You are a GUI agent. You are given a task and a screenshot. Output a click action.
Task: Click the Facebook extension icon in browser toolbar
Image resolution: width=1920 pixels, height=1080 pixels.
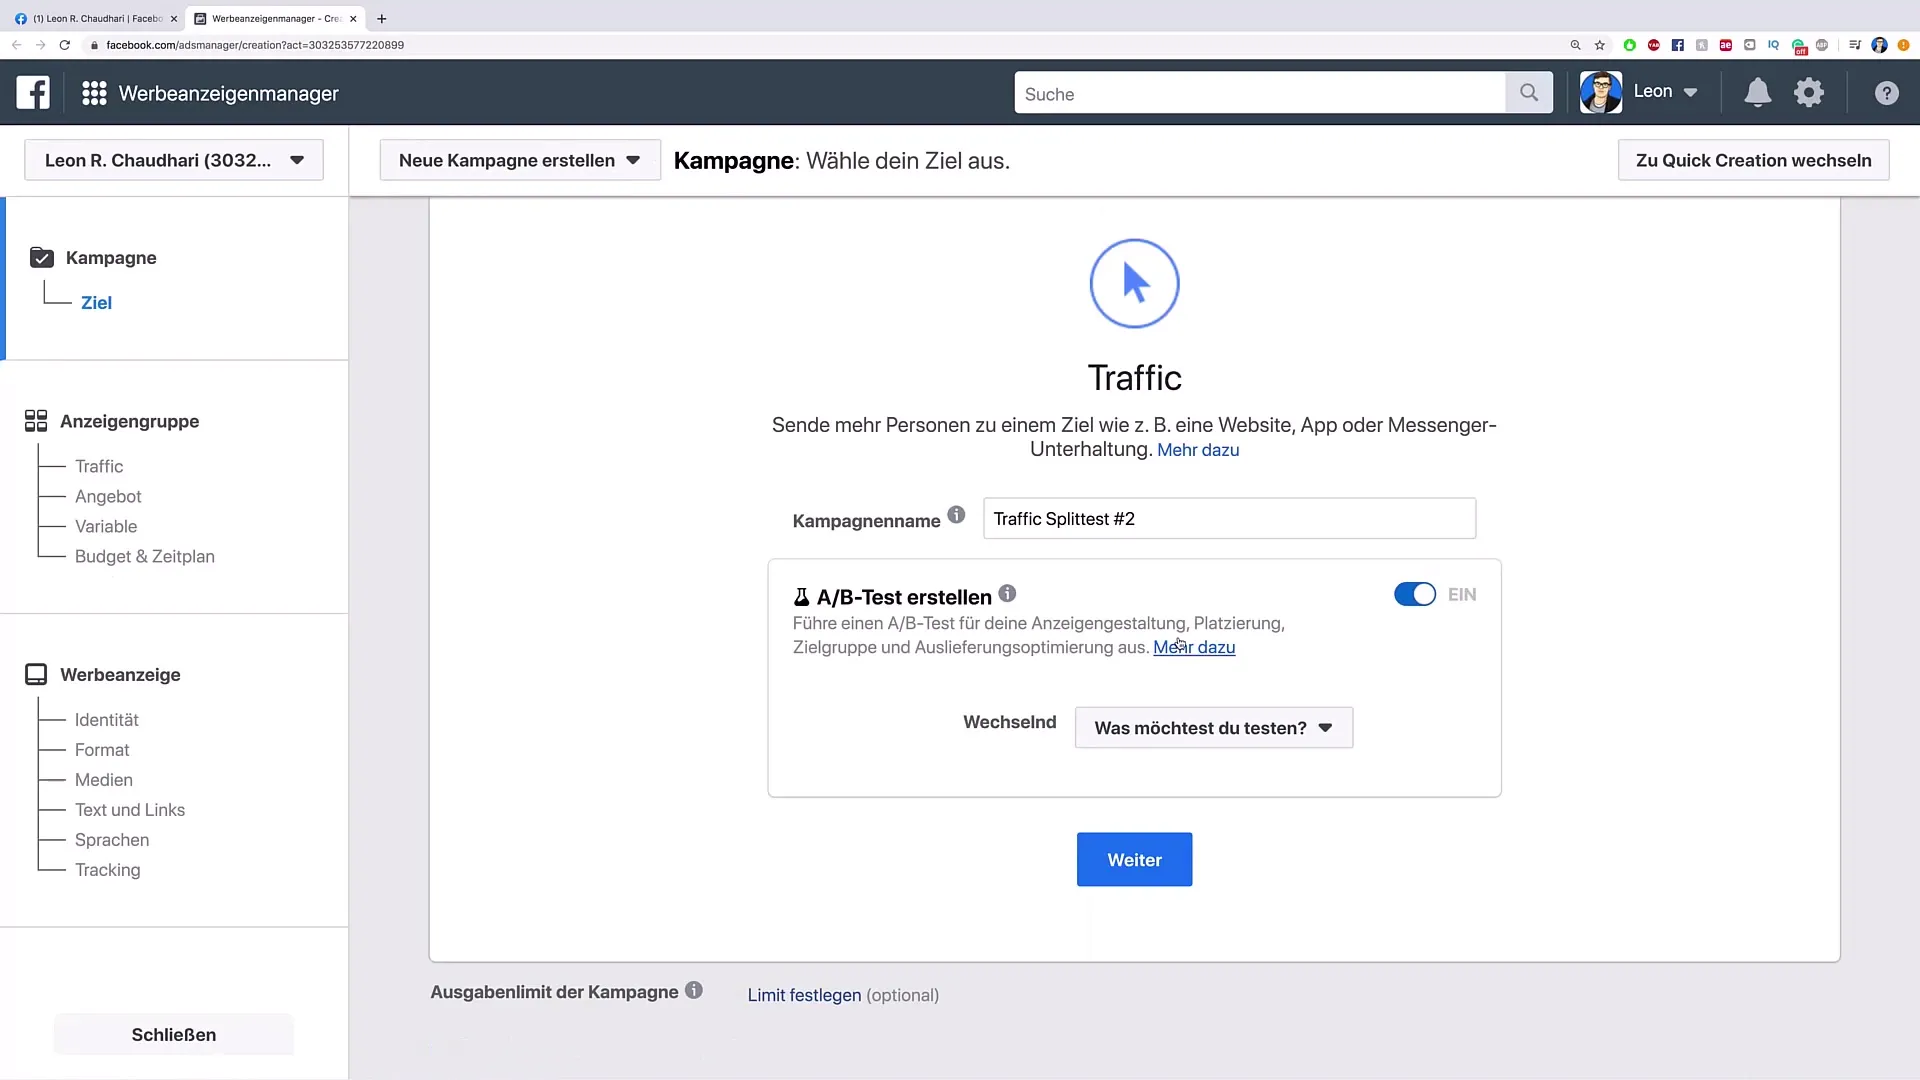[x=1678, y=45]
